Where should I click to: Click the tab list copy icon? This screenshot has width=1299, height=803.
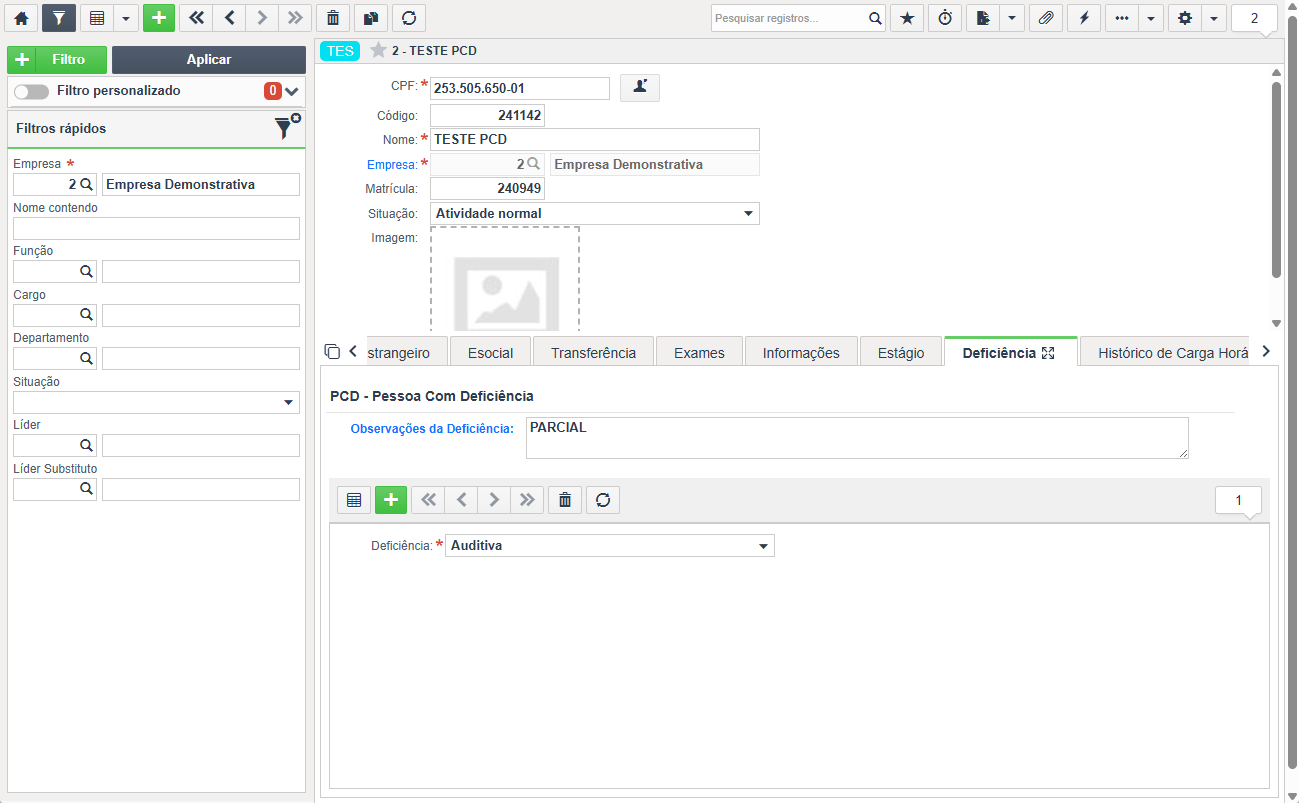pos(333,352)
